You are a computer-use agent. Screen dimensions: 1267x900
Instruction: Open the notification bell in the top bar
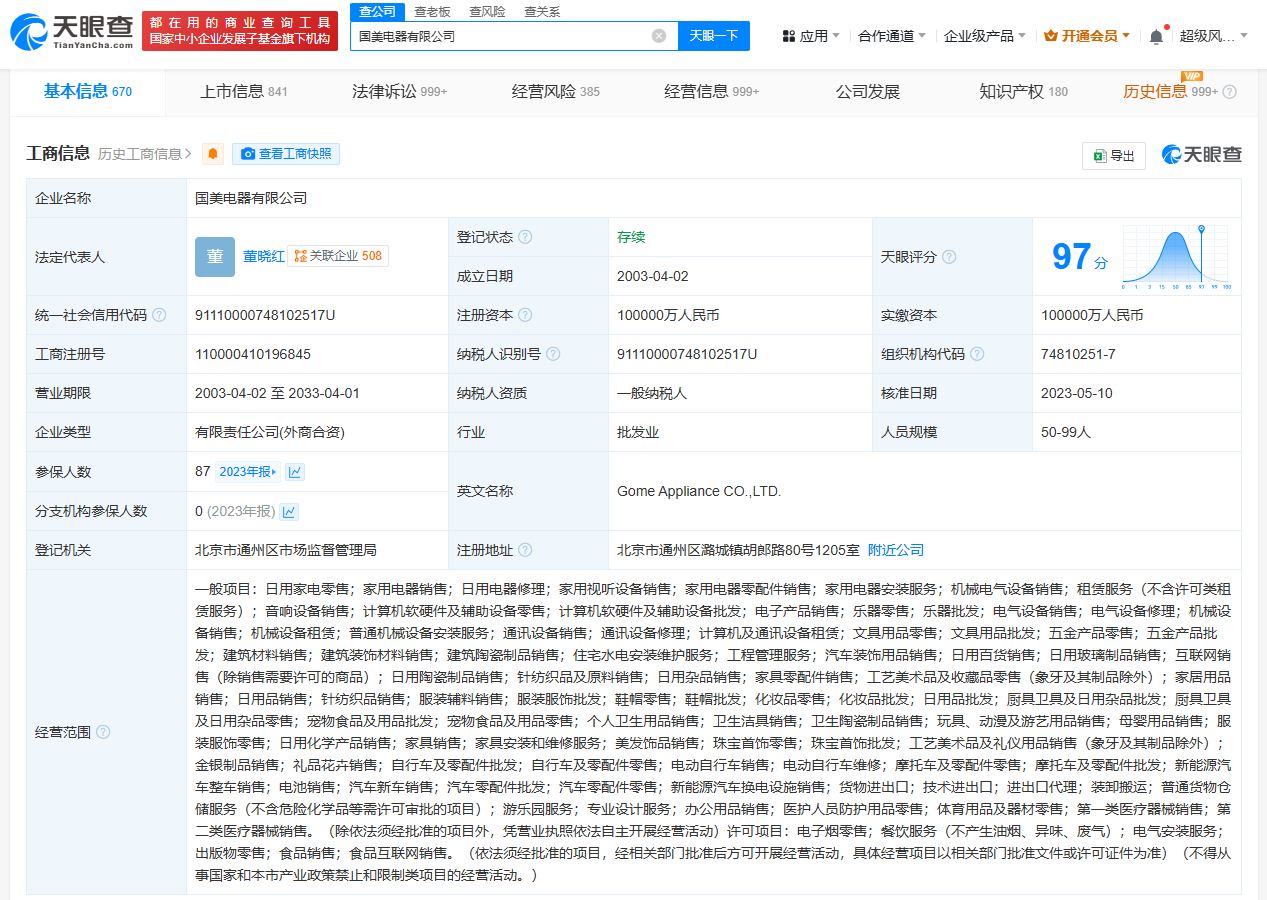tap(1156, 37)
